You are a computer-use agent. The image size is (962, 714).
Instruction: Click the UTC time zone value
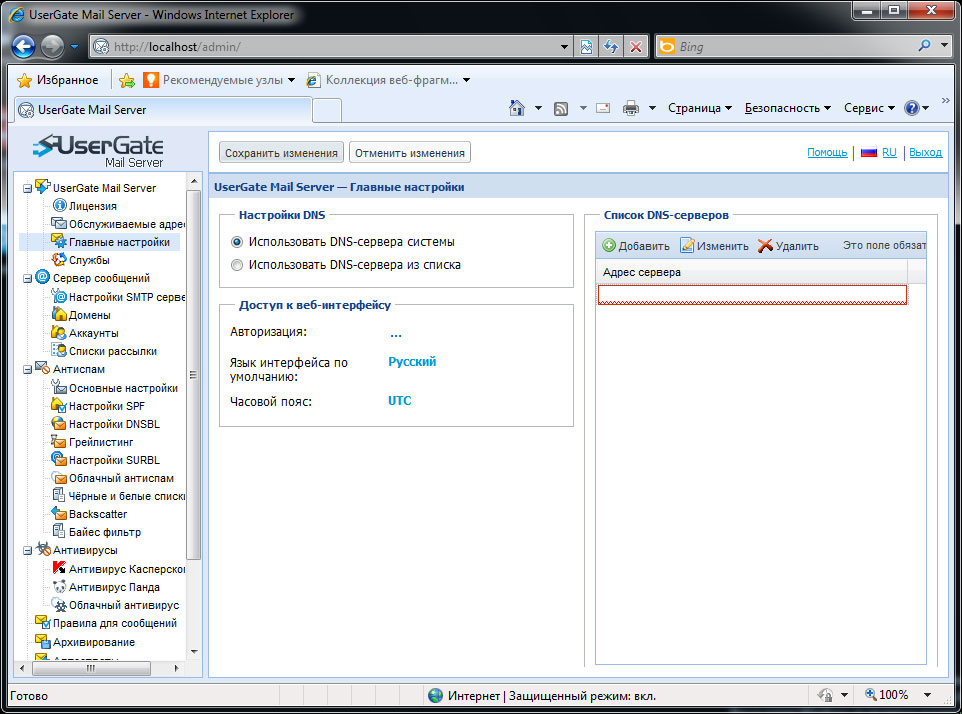click(399, 401)
